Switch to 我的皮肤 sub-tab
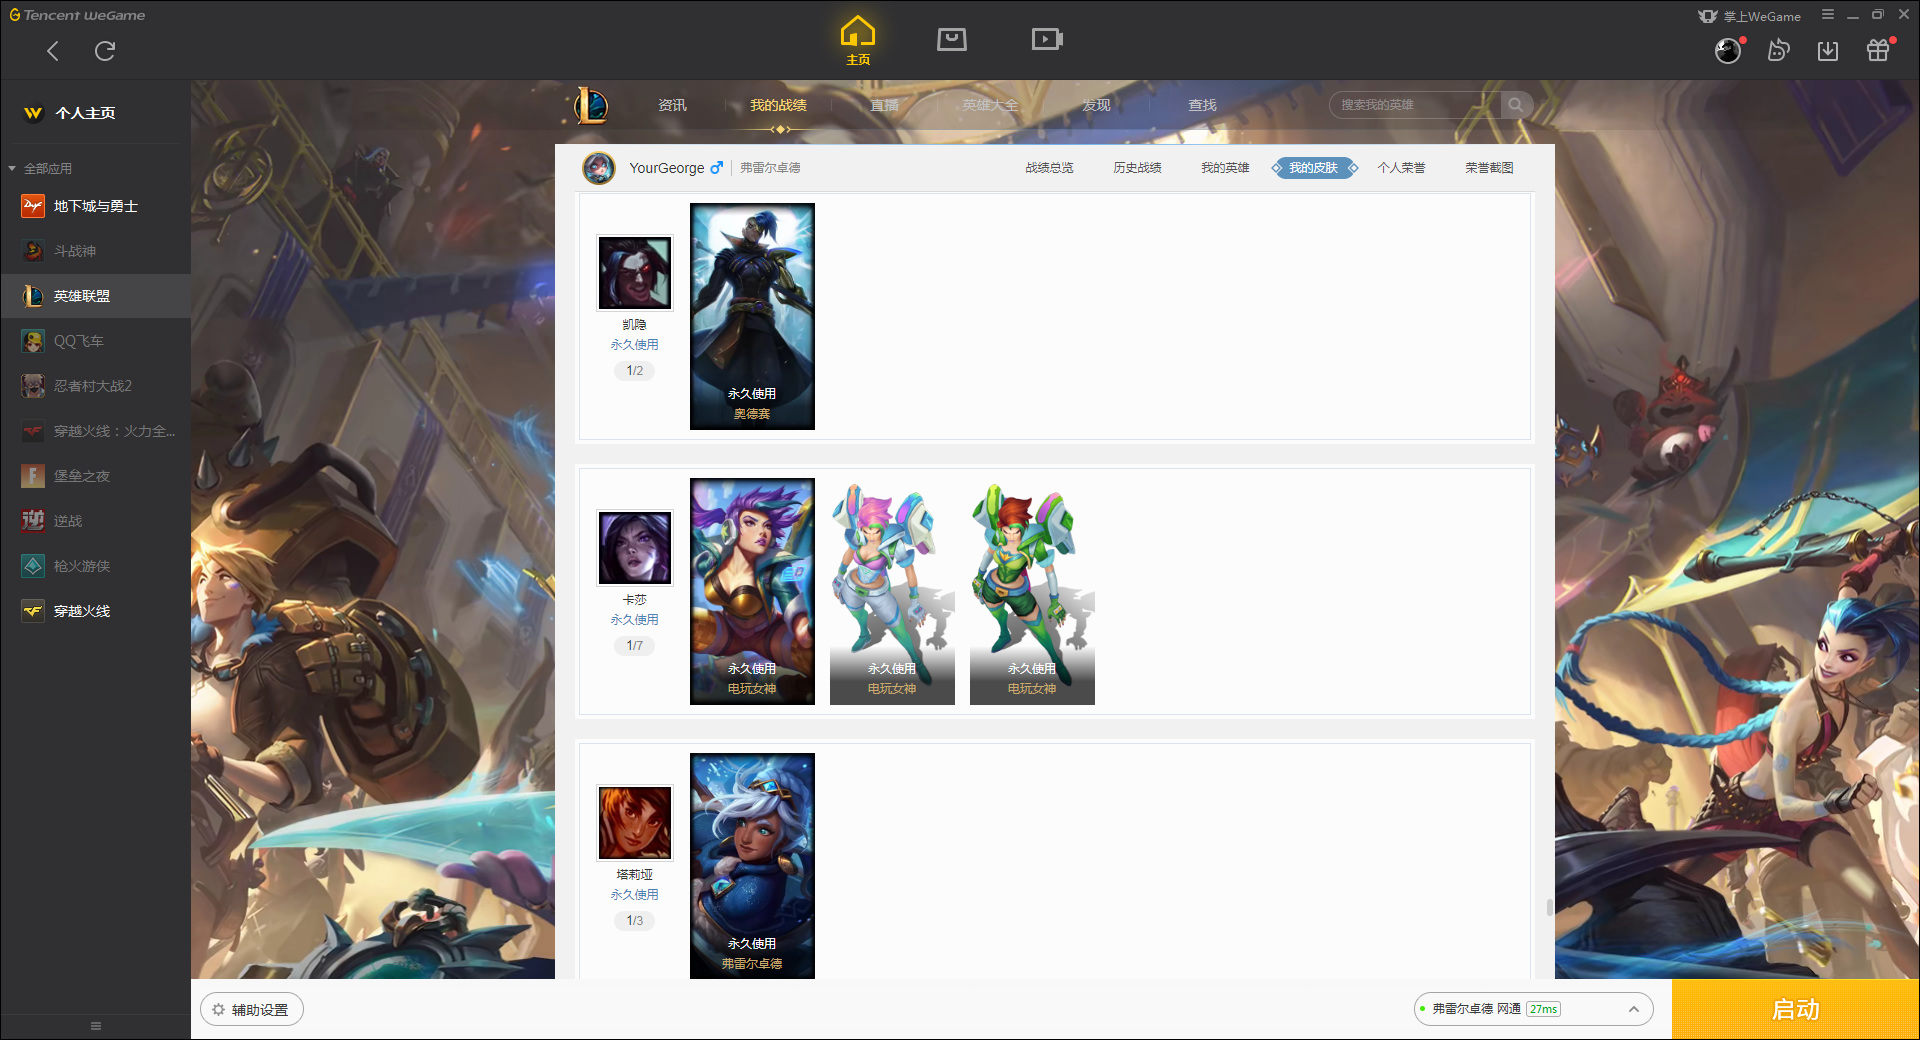This screenshot has width=1920, height=1040. (1314, 168)
